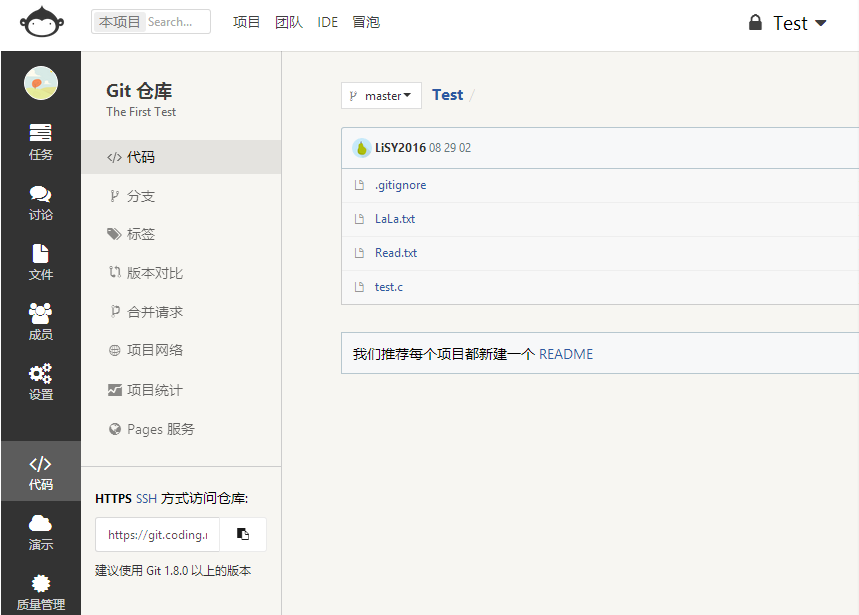Click the LiSY2016 user avatar
The width and height of the screenshot is (859, 615).
362,148
